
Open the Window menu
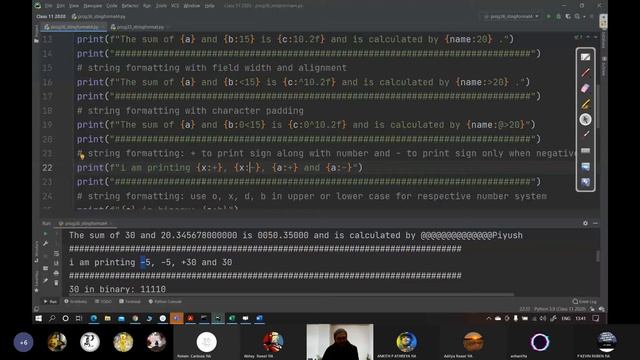point(191,6)
